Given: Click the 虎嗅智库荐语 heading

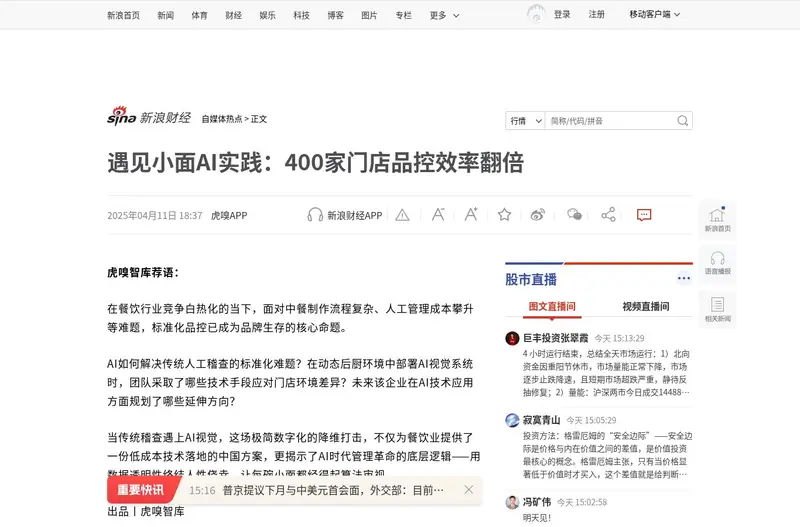Looking at the screenshot, I should tap(142, 272).
